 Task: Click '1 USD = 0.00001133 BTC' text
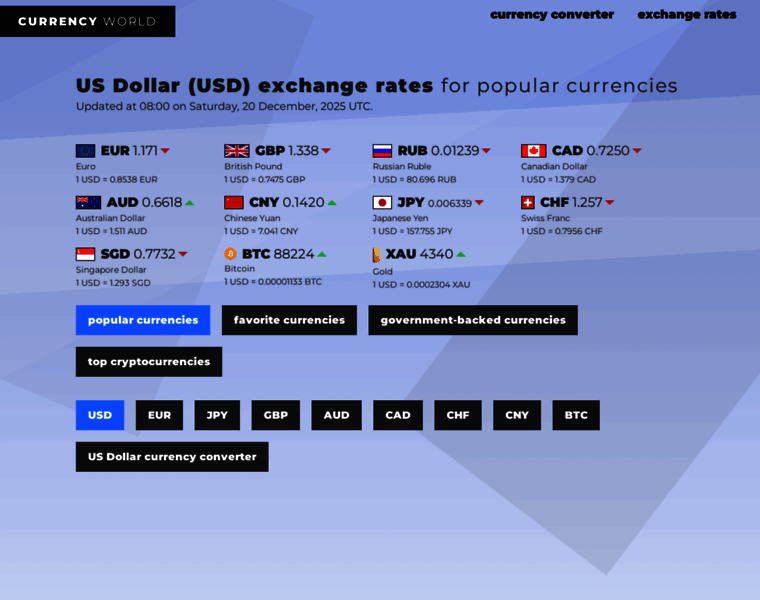click(273, 282)
